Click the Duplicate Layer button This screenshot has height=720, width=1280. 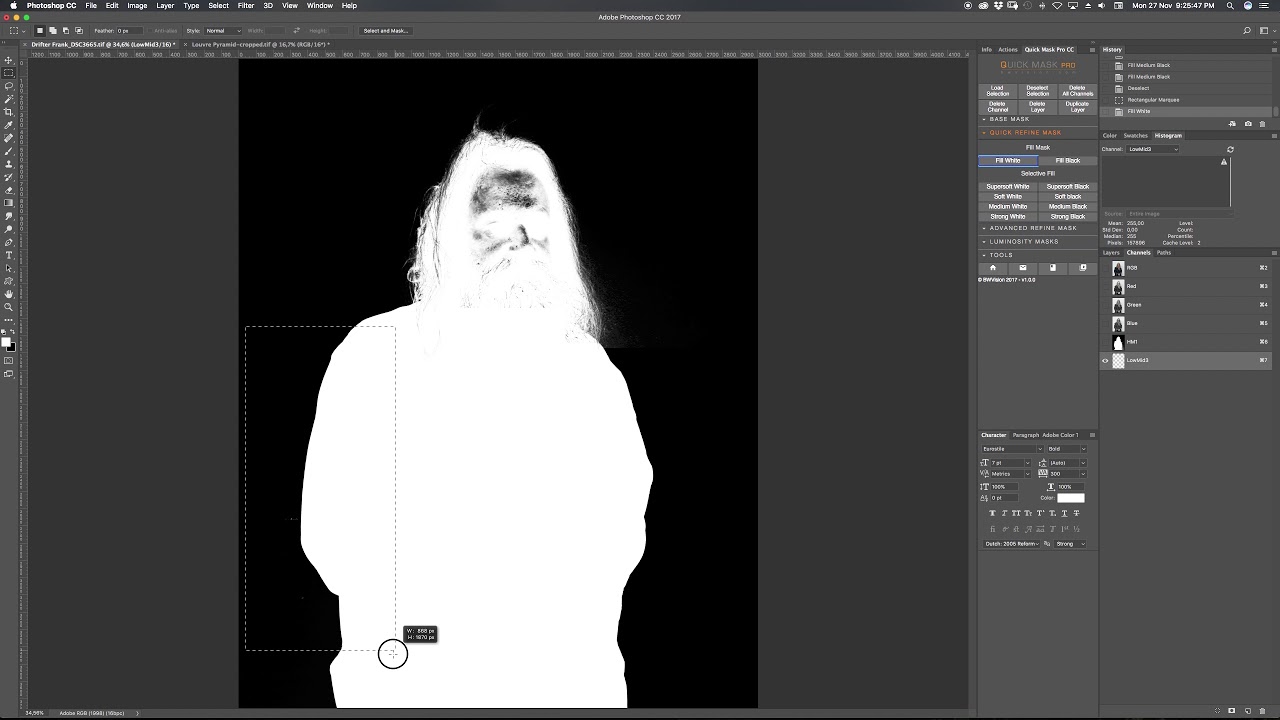click(x=1077, y=106)
